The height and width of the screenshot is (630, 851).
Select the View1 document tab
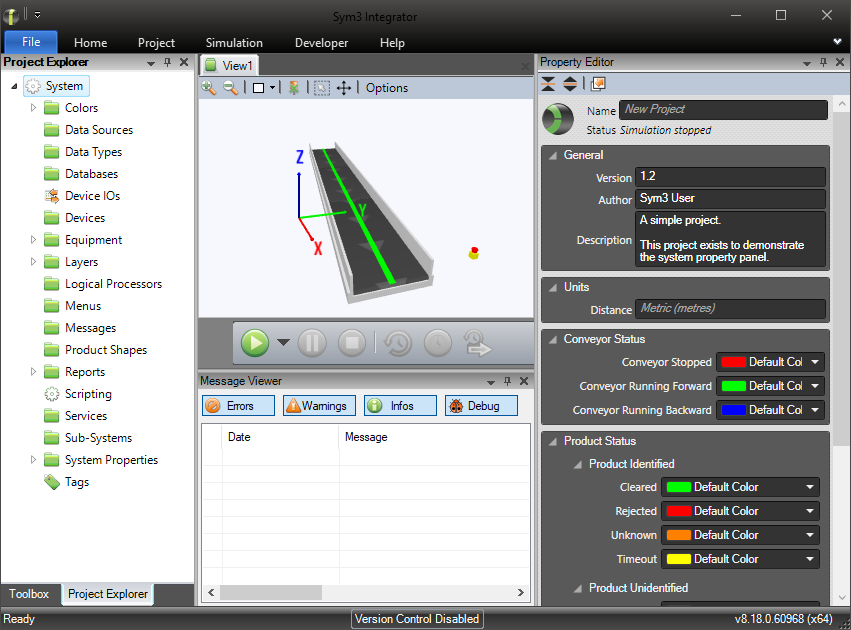click(x=230, y=66)
